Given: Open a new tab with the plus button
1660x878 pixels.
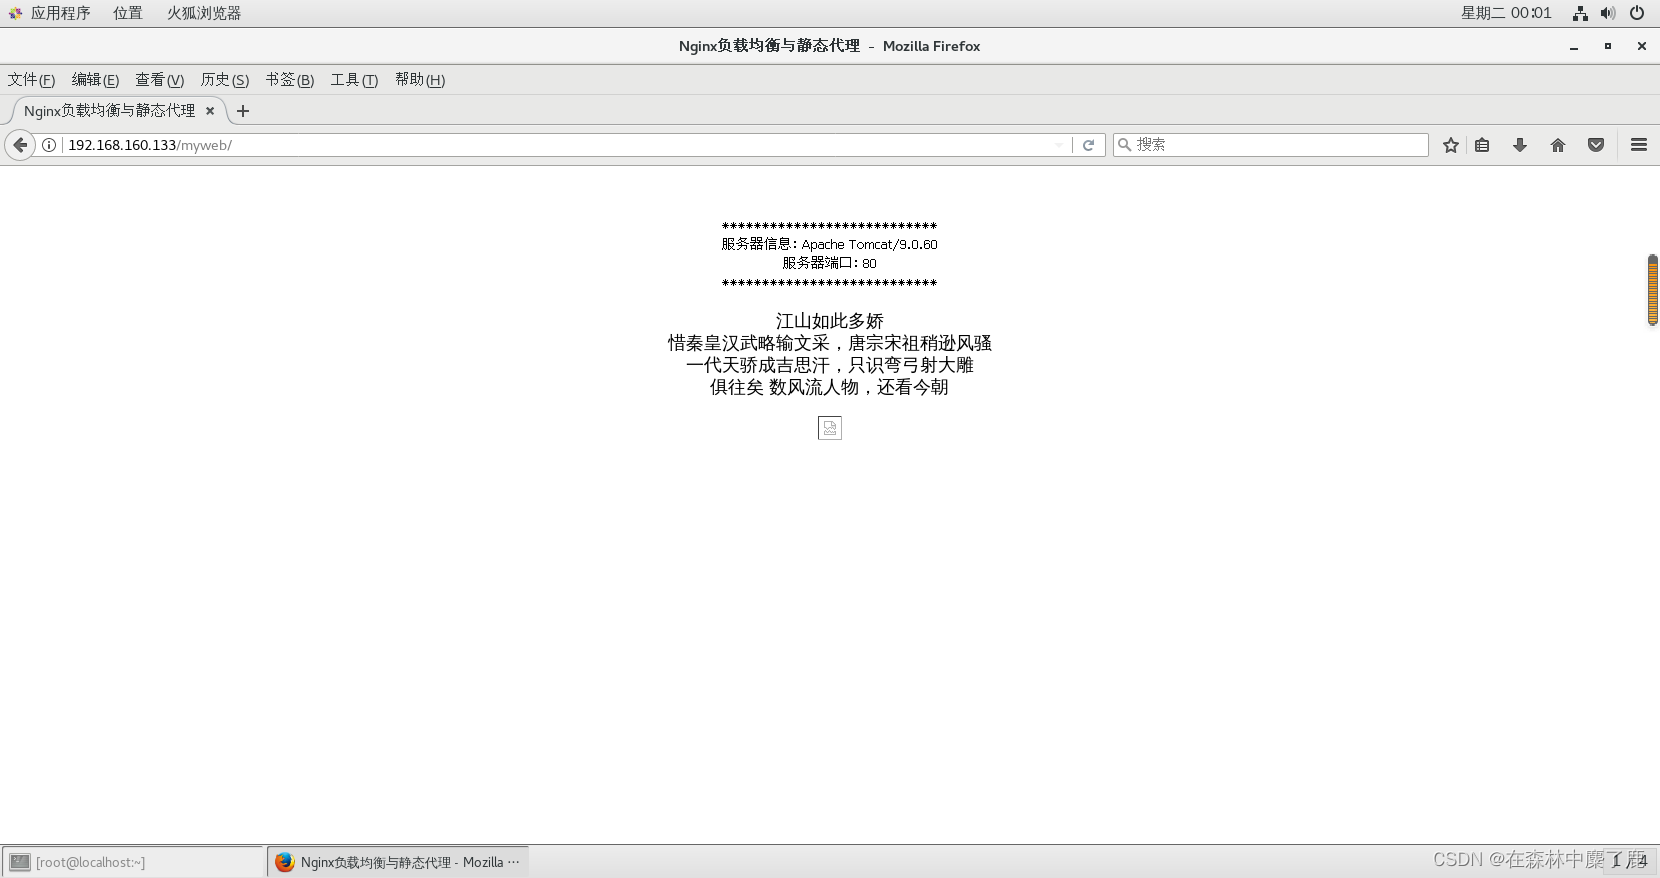Looking at the screenshot, I should (x=243, y=111).
